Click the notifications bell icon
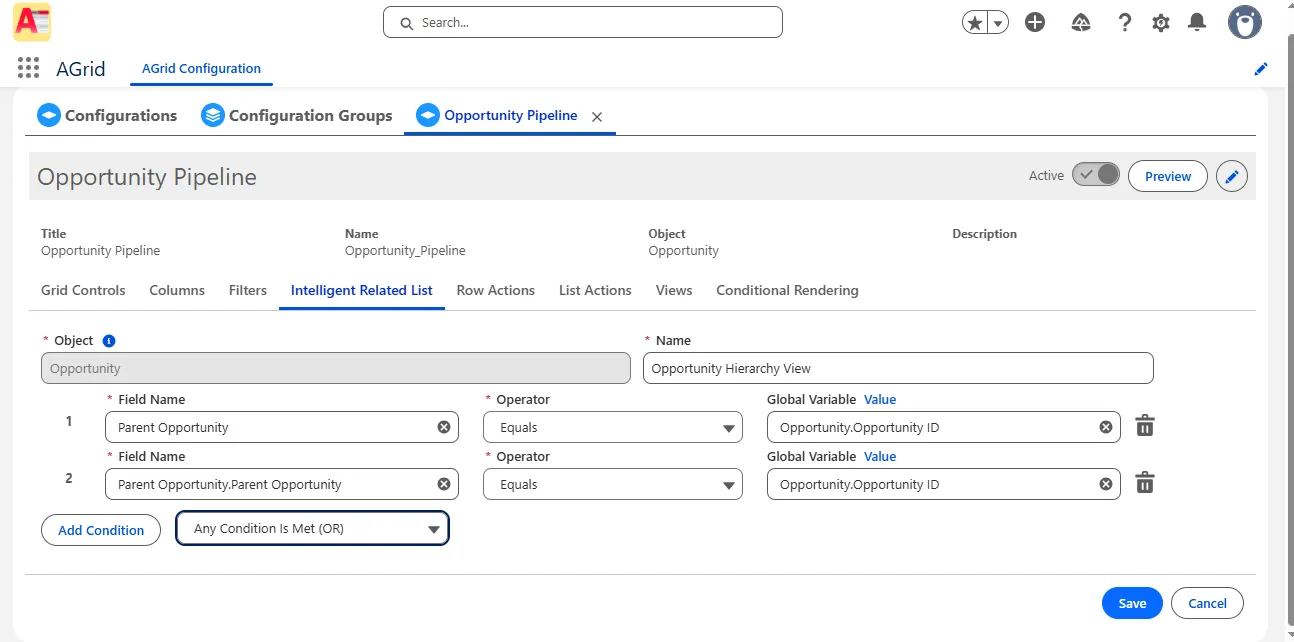The width and height of the screenshot is (1294, 642). pyautogui.click(x=1196, y=23)
